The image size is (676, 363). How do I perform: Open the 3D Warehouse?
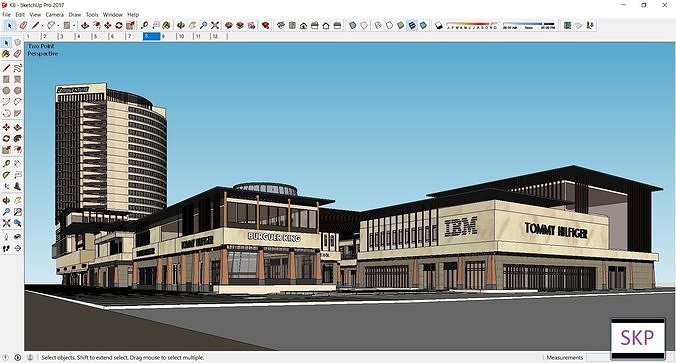[x=228, y=25]
